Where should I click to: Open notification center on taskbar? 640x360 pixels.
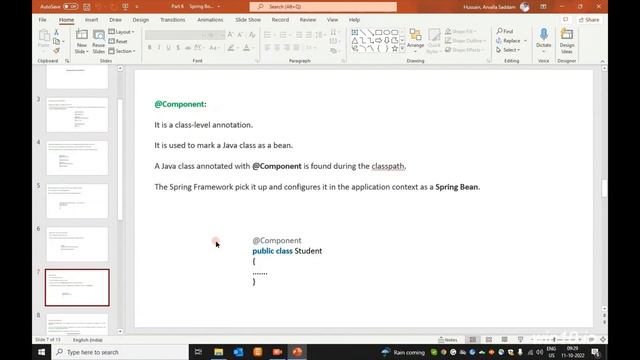(596, 352)
